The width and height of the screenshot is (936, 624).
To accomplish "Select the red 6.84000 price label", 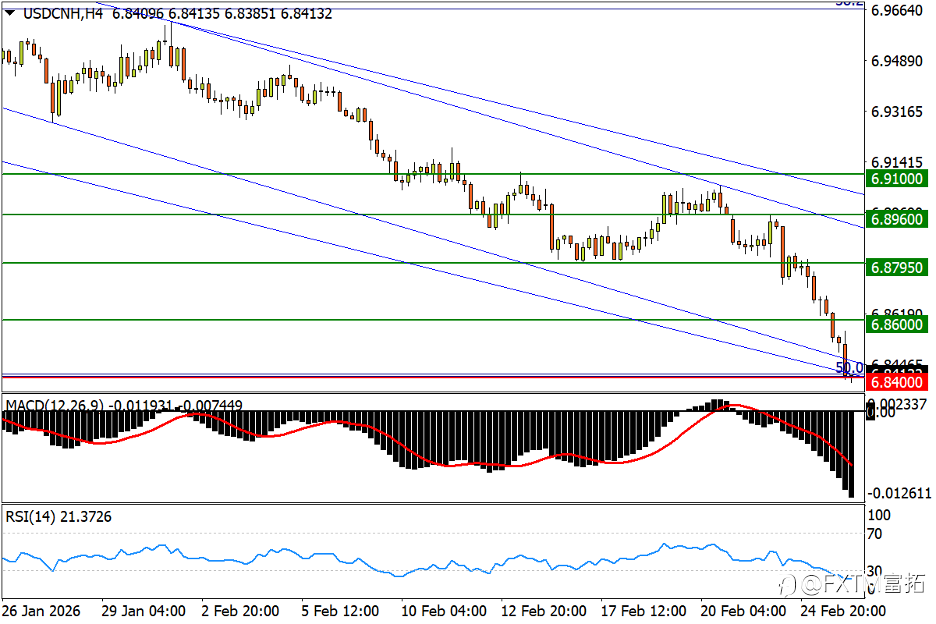I will pyautogui.click(x=897, y=382).
